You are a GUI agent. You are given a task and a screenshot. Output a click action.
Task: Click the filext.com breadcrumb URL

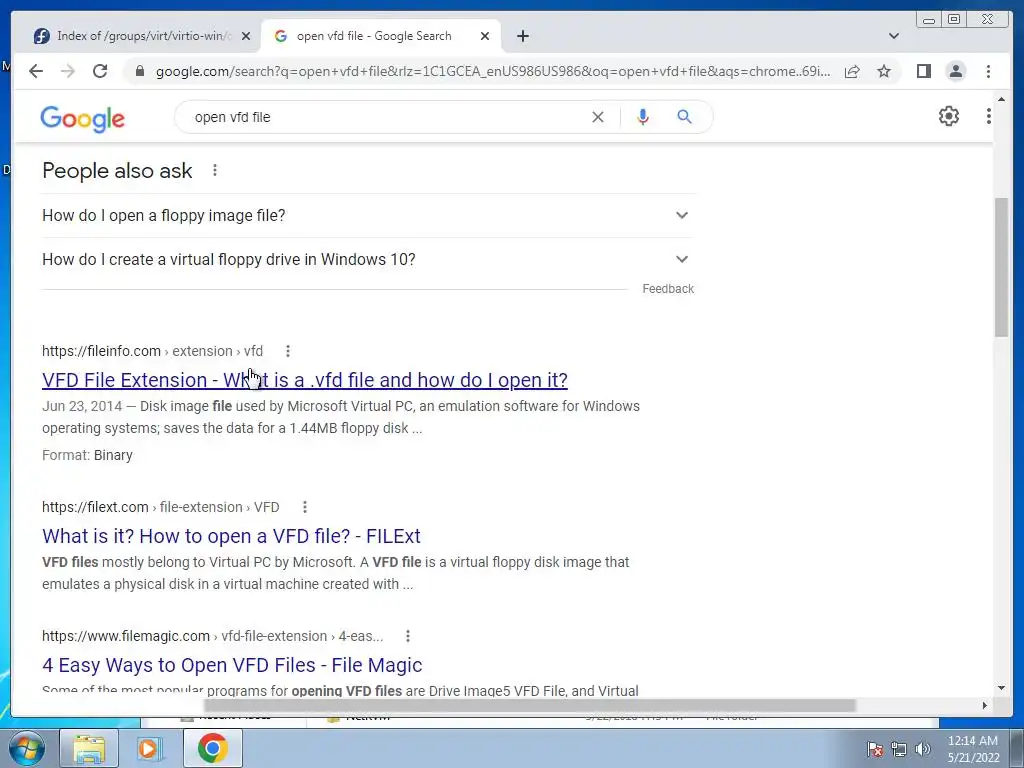click(x=161, y=507)
